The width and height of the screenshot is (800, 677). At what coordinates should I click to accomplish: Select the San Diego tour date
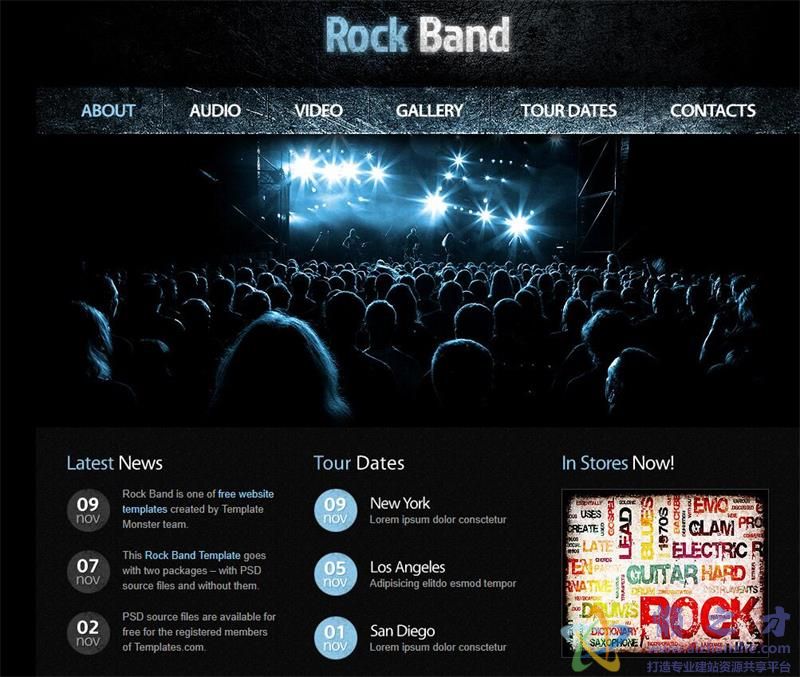click(x=403, y=631)
